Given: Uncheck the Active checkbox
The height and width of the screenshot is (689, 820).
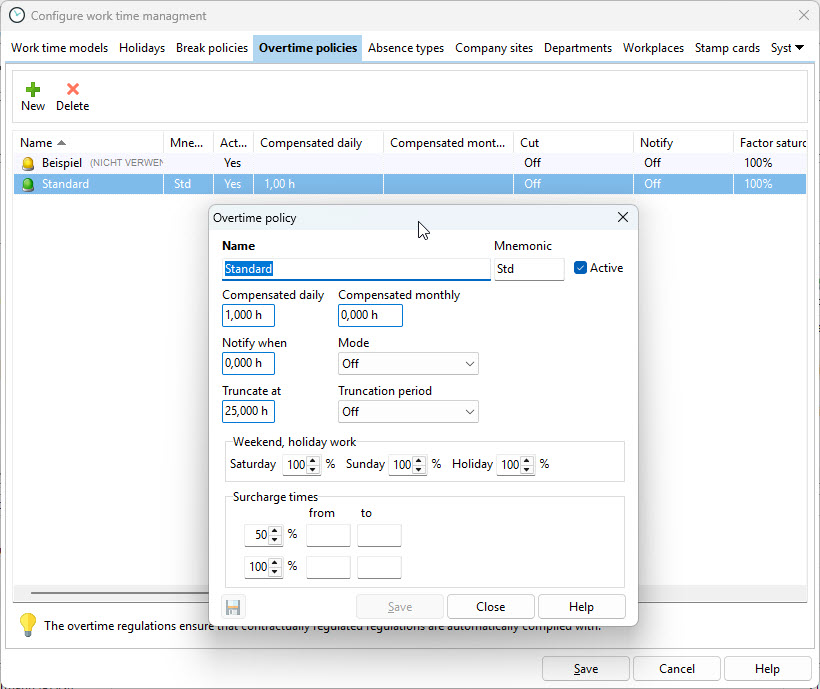Looking at the screenshot, I should pos(581,268).
